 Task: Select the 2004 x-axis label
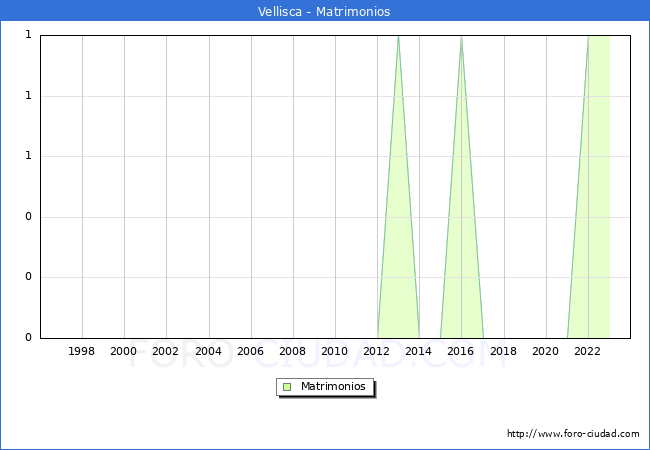coord(208,351)
